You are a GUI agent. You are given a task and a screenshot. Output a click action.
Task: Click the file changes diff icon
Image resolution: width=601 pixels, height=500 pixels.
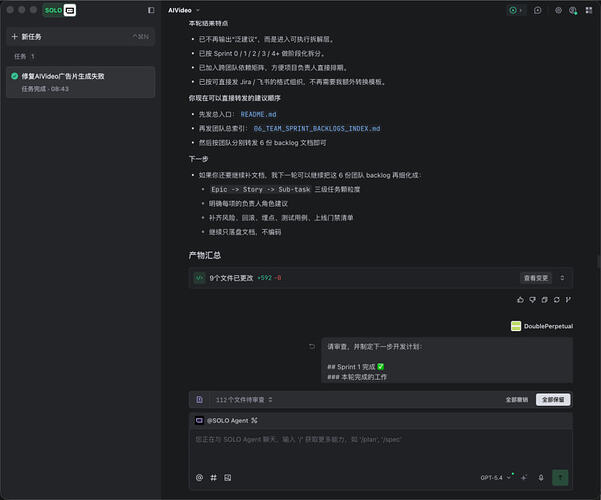click(200, 278)
